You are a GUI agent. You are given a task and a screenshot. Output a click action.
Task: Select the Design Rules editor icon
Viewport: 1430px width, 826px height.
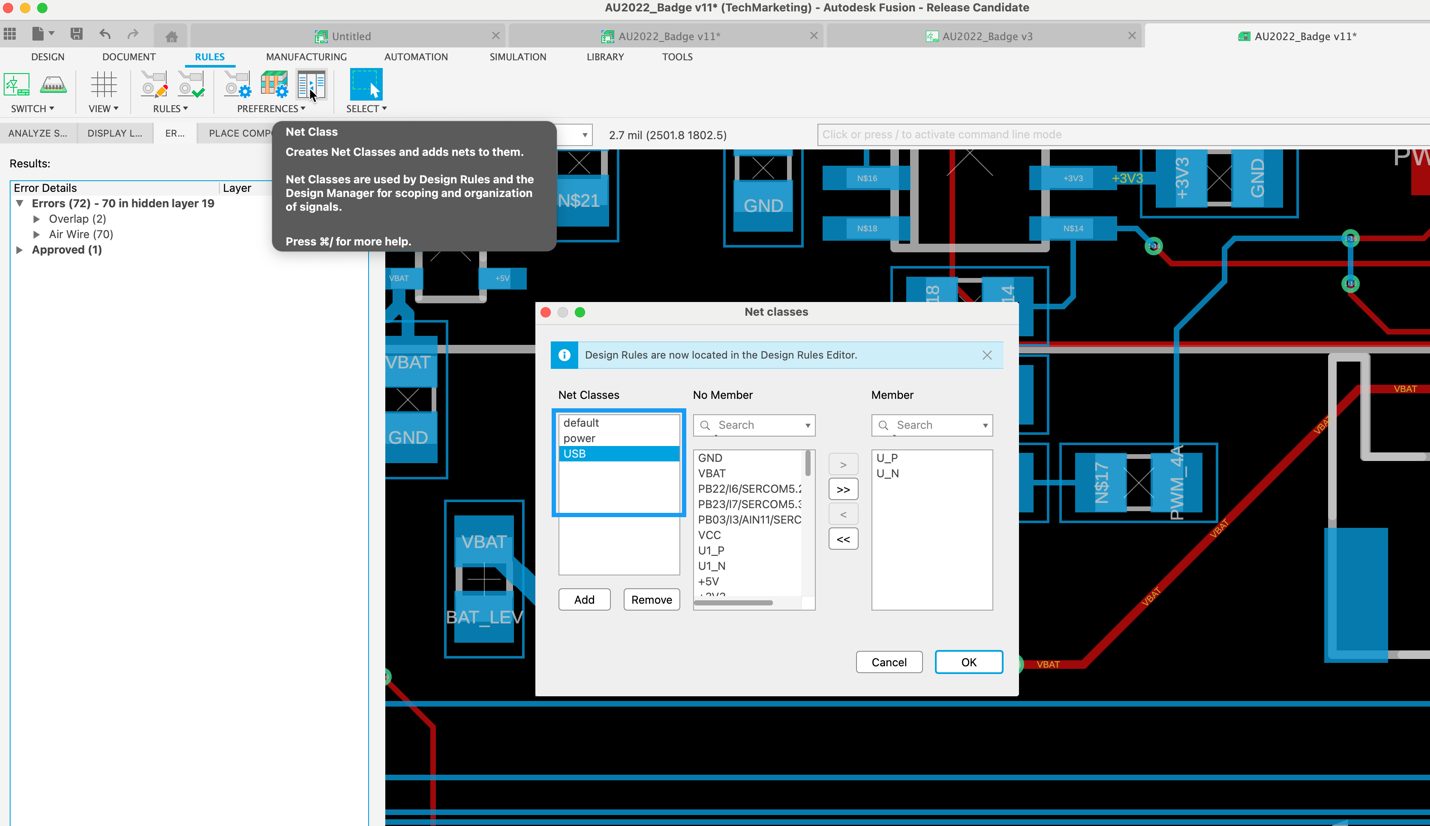click(153, 85)
